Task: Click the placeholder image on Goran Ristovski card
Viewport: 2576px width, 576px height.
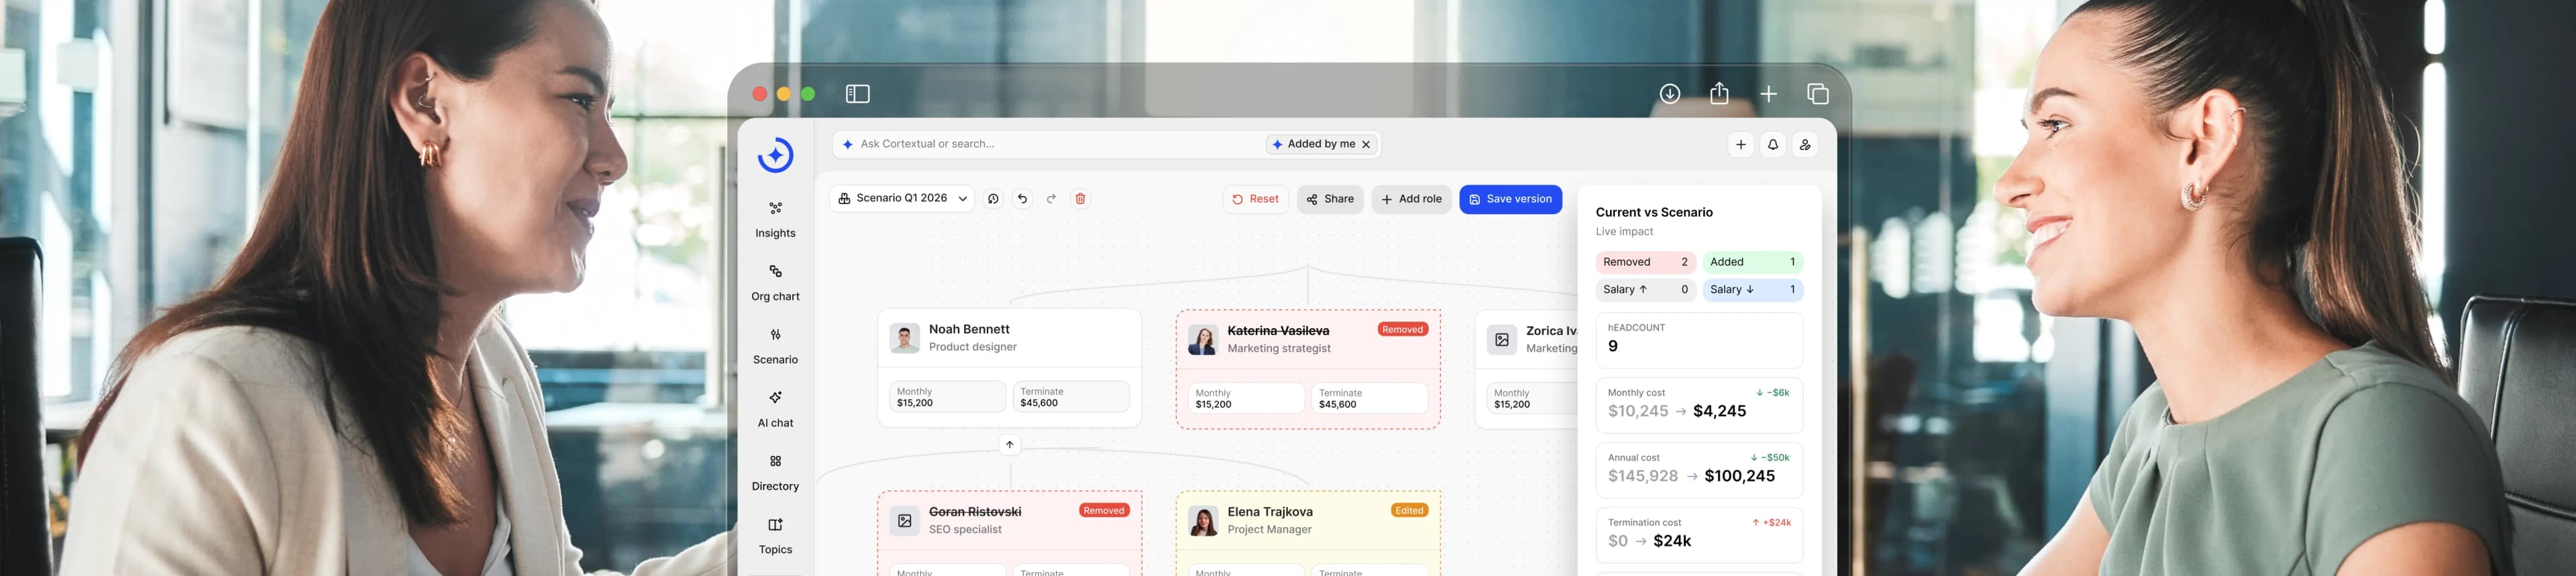Action: (904, 521)
